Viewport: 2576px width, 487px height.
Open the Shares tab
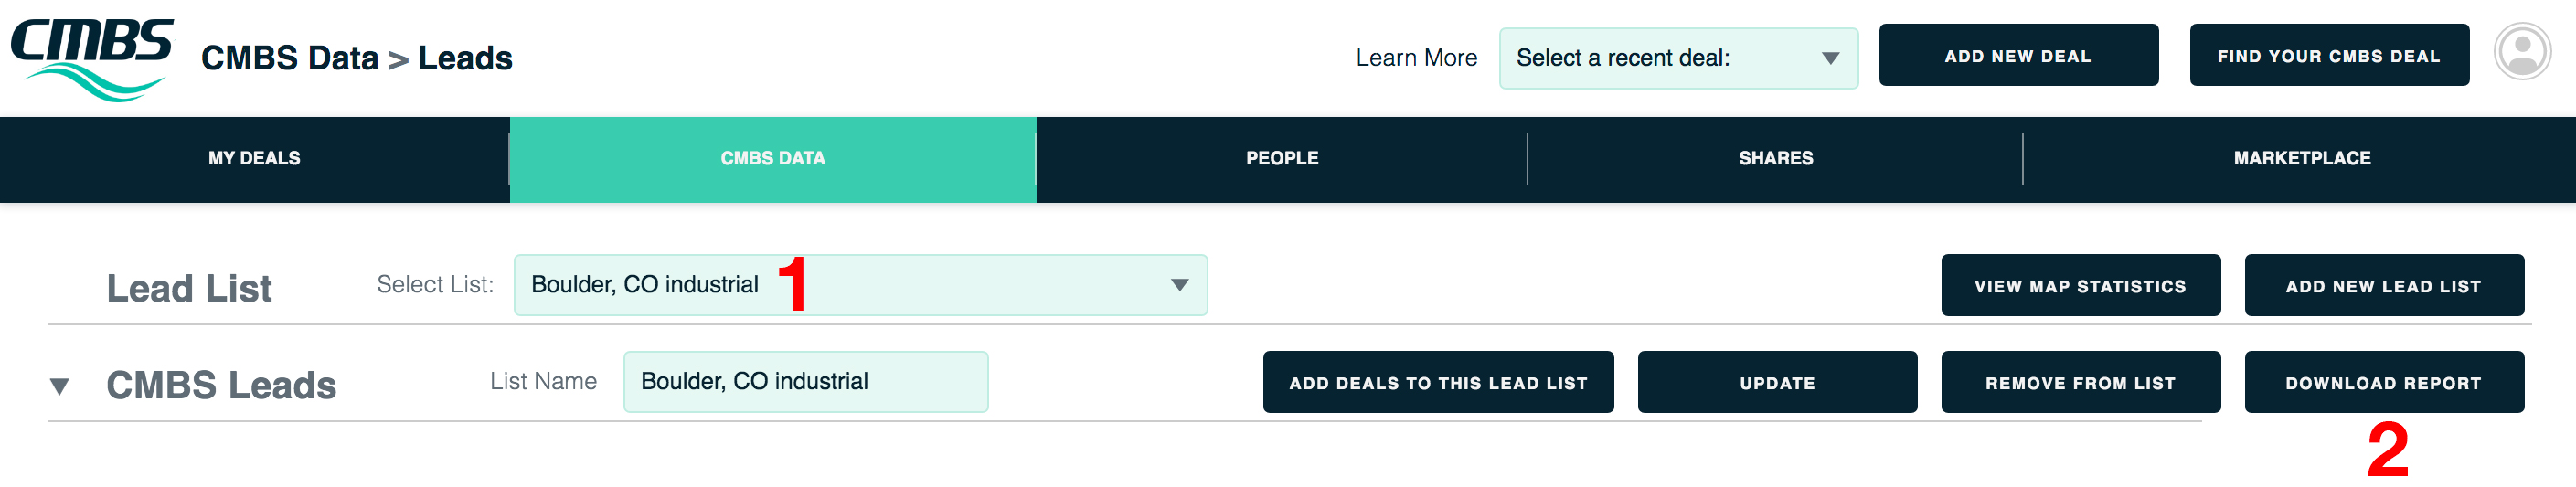click(x=1775, y=158)
